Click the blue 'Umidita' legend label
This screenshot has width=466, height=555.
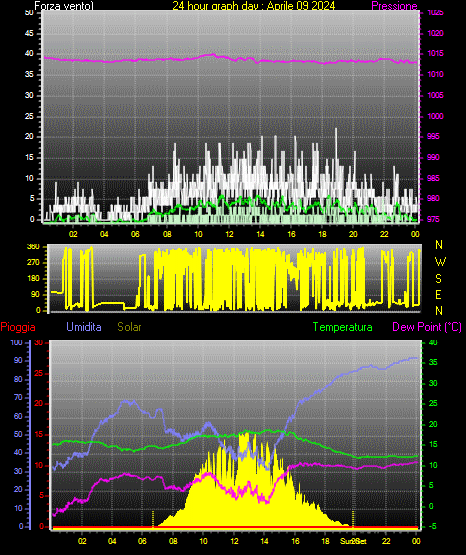coord(84,327)
